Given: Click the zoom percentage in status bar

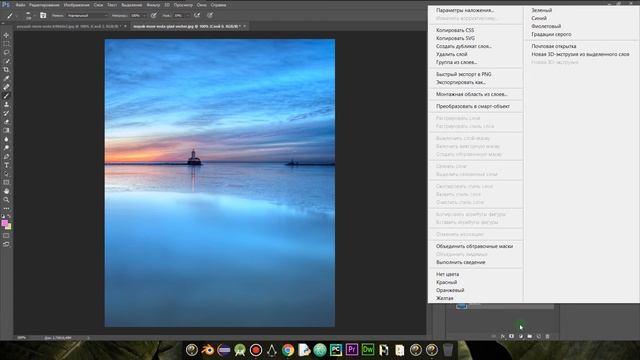Looking at the screenshot, I should click(21, 338).
